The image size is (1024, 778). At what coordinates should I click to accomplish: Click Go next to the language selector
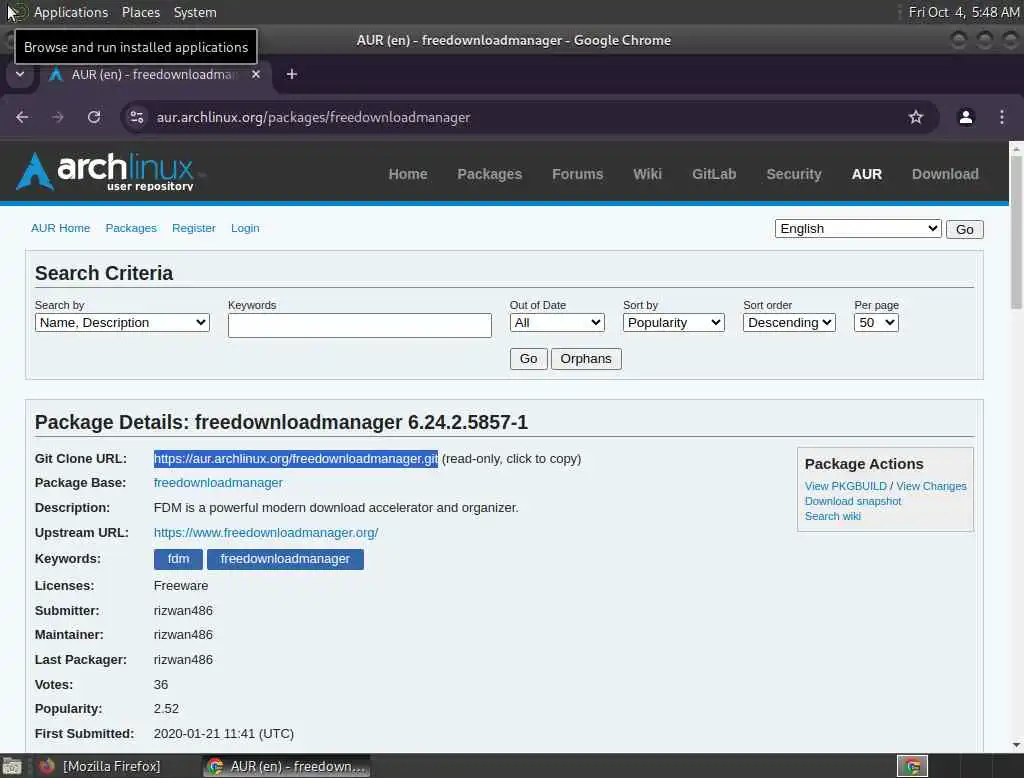point(964,229)
